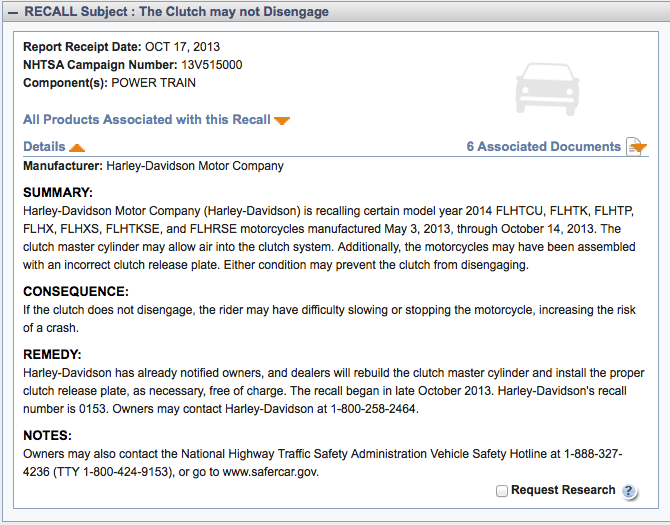
Task: Click the www.safercar.gov address
Action: (x=270, y=471)
